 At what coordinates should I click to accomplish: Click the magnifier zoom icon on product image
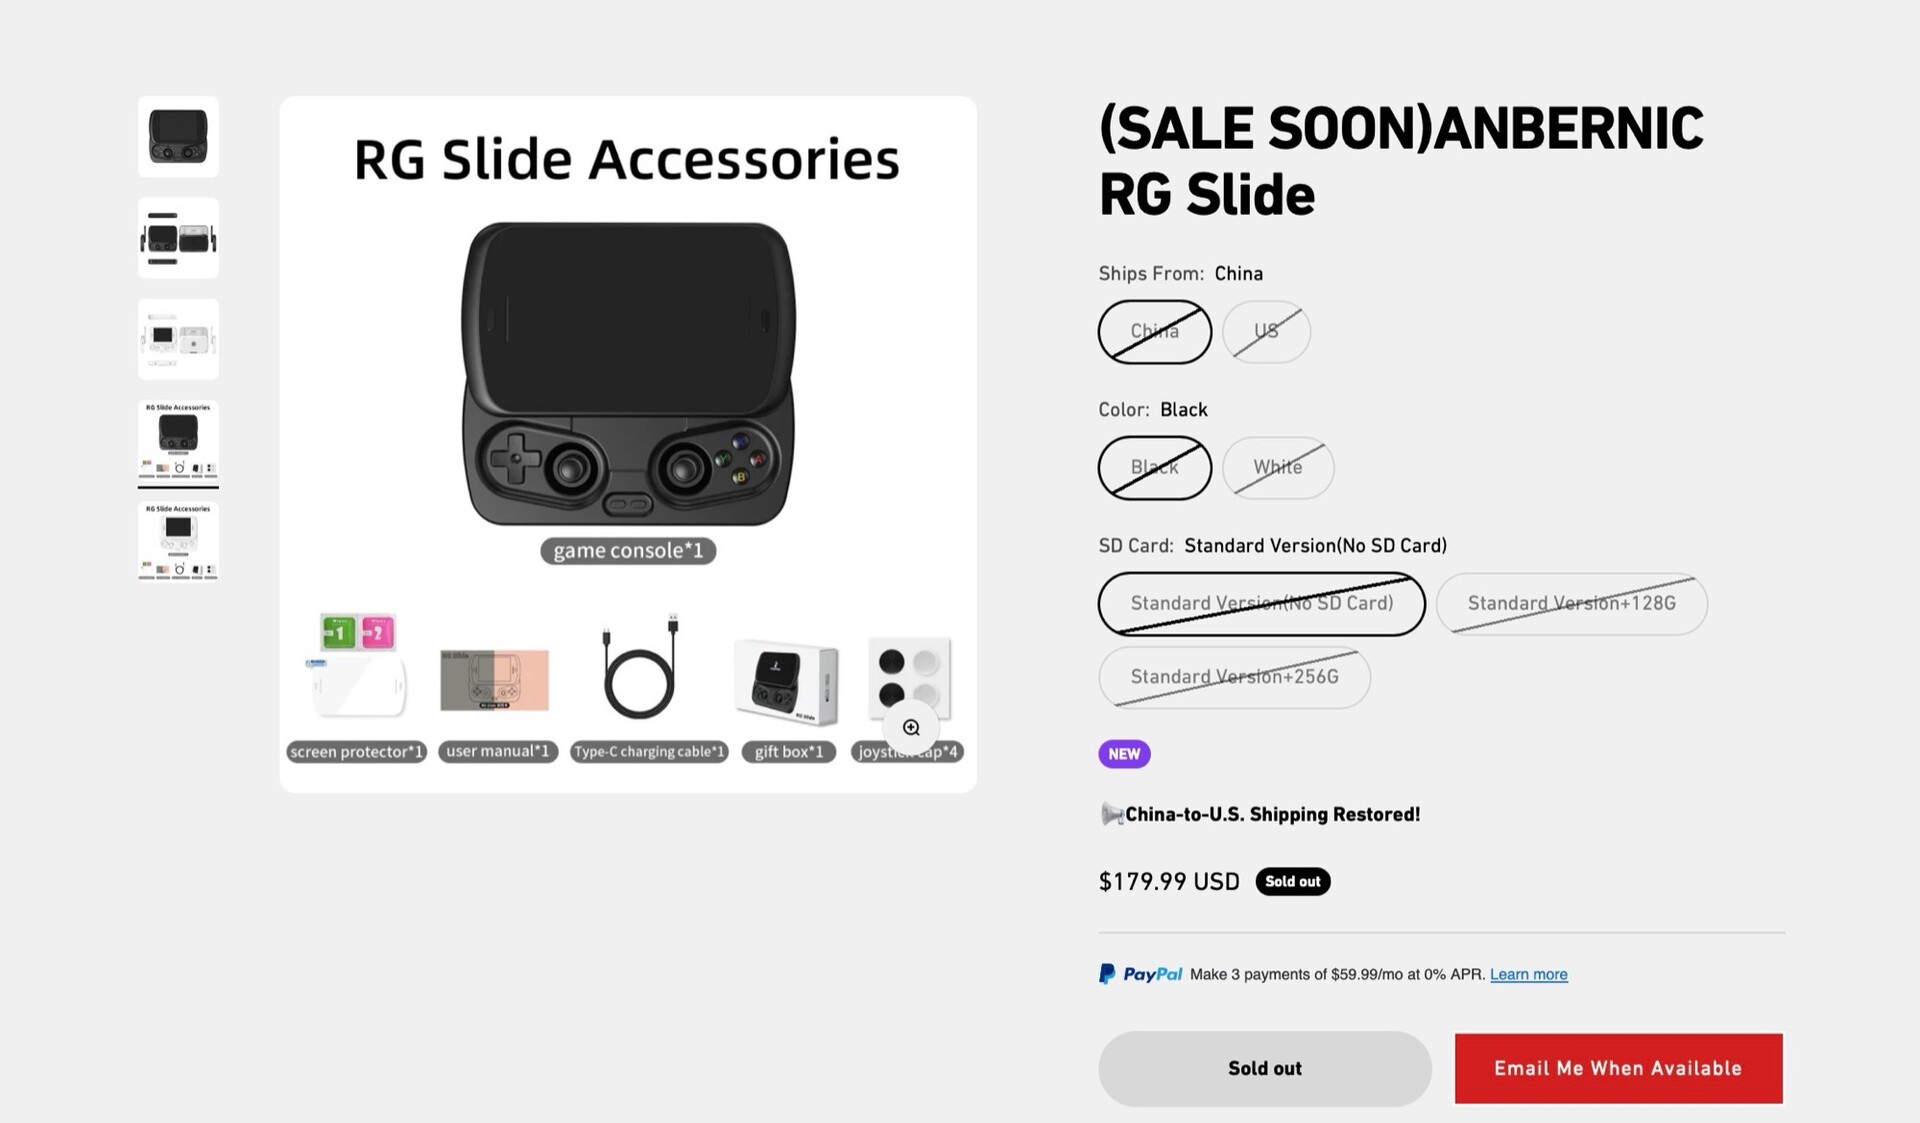pos(910,728)
